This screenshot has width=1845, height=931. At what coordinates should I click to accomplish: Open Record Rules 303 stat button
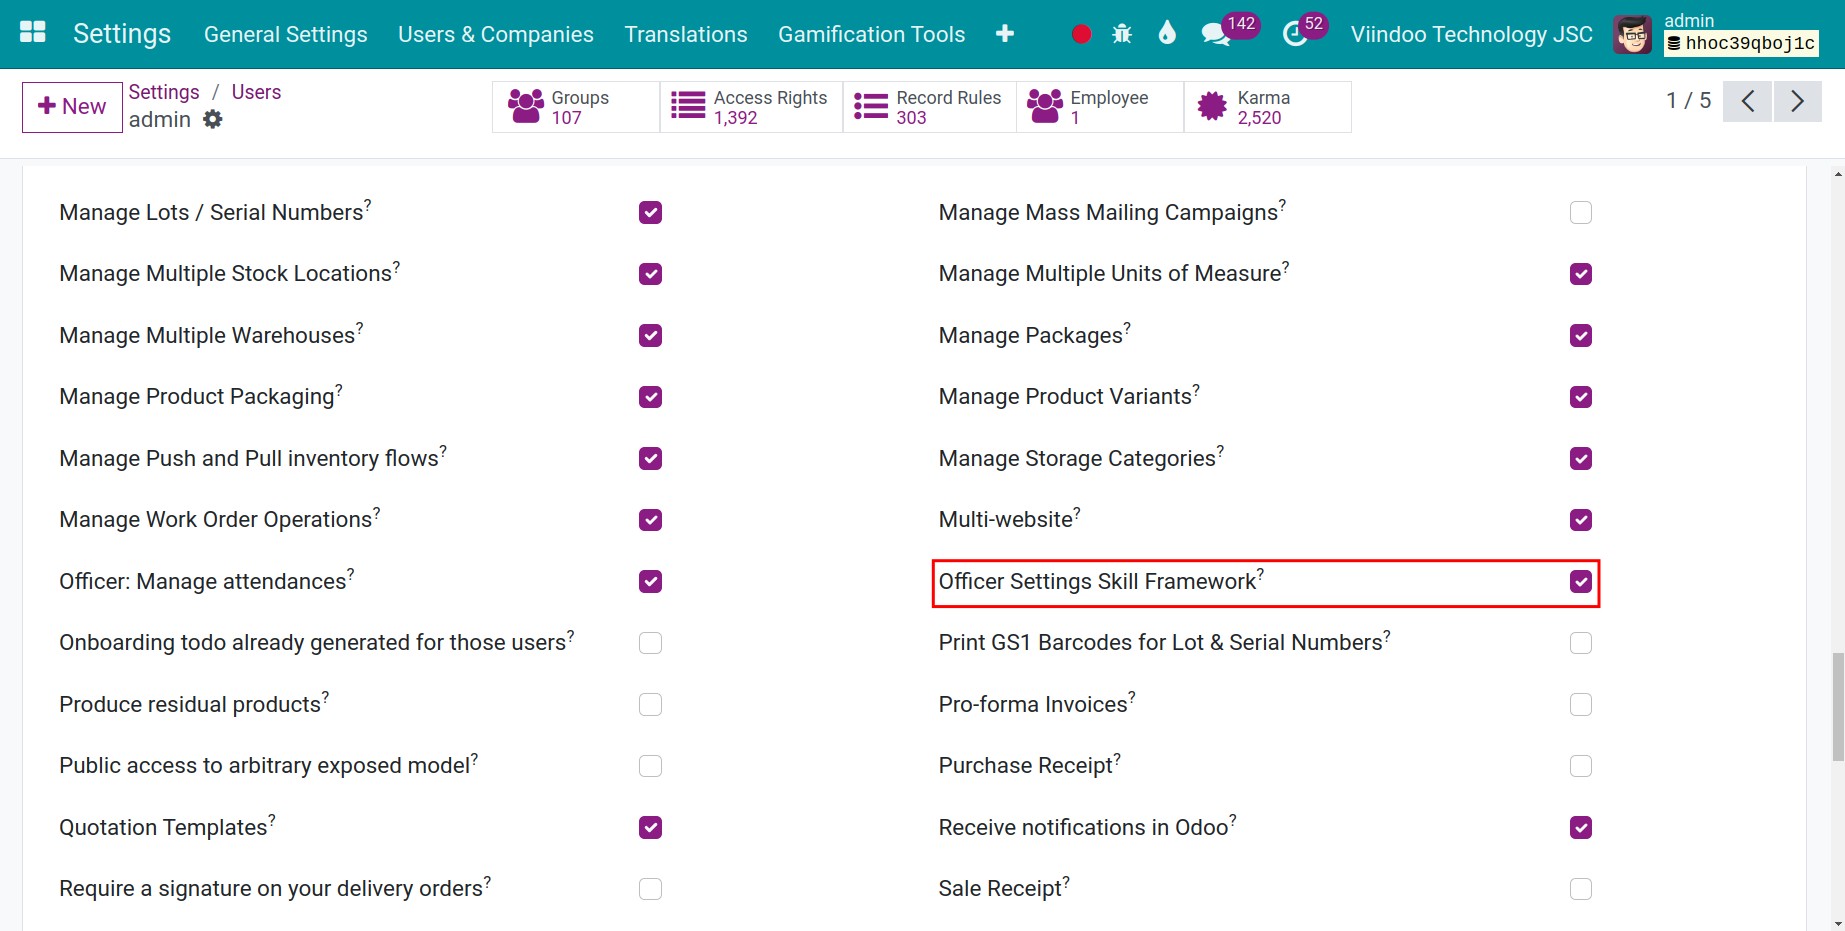click(929, 107)
